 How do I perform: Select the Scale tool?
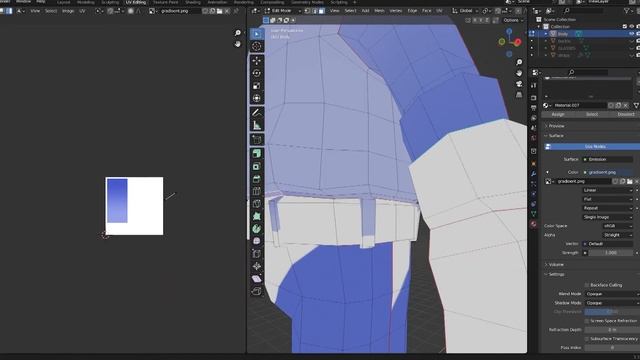(256, 86)
